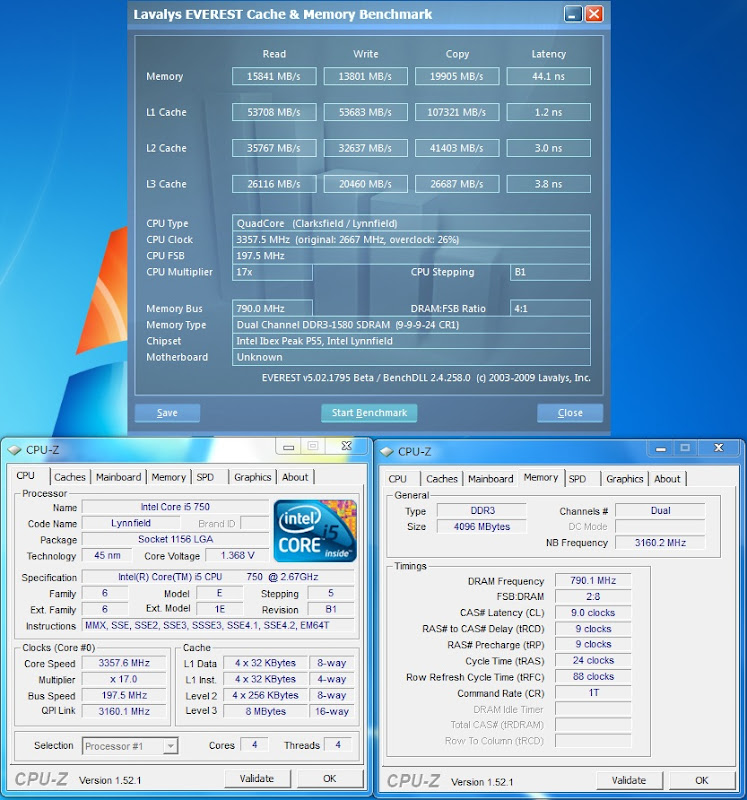Click Memory Latency value 44.1 ns
Image resolution: width=747 pixels, height=800 pixels.
click(549, 77)
